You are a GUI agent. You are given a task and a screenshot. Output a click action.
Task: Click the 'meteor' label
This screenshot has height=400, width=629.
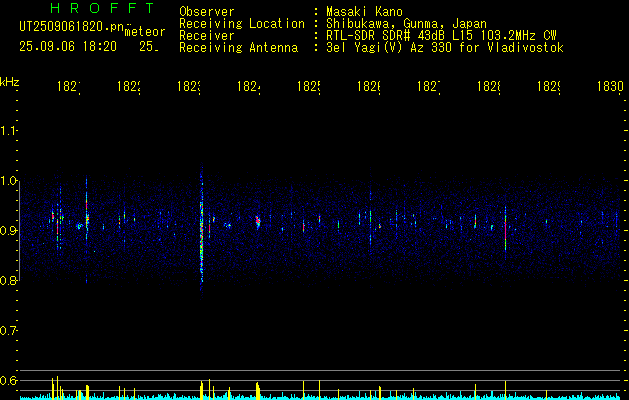[x=145, y=32]
